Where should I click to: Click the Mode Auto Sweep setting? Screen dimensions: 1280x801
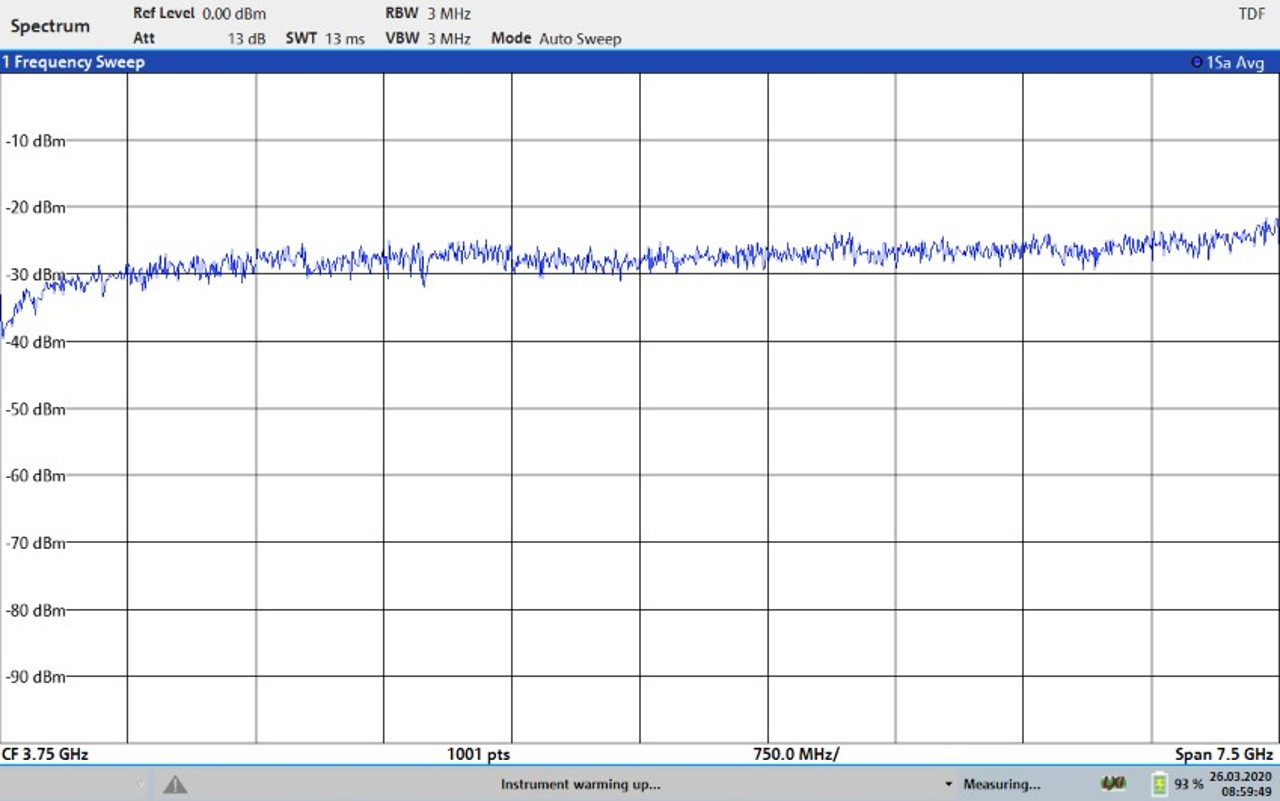tap(579, 39)
